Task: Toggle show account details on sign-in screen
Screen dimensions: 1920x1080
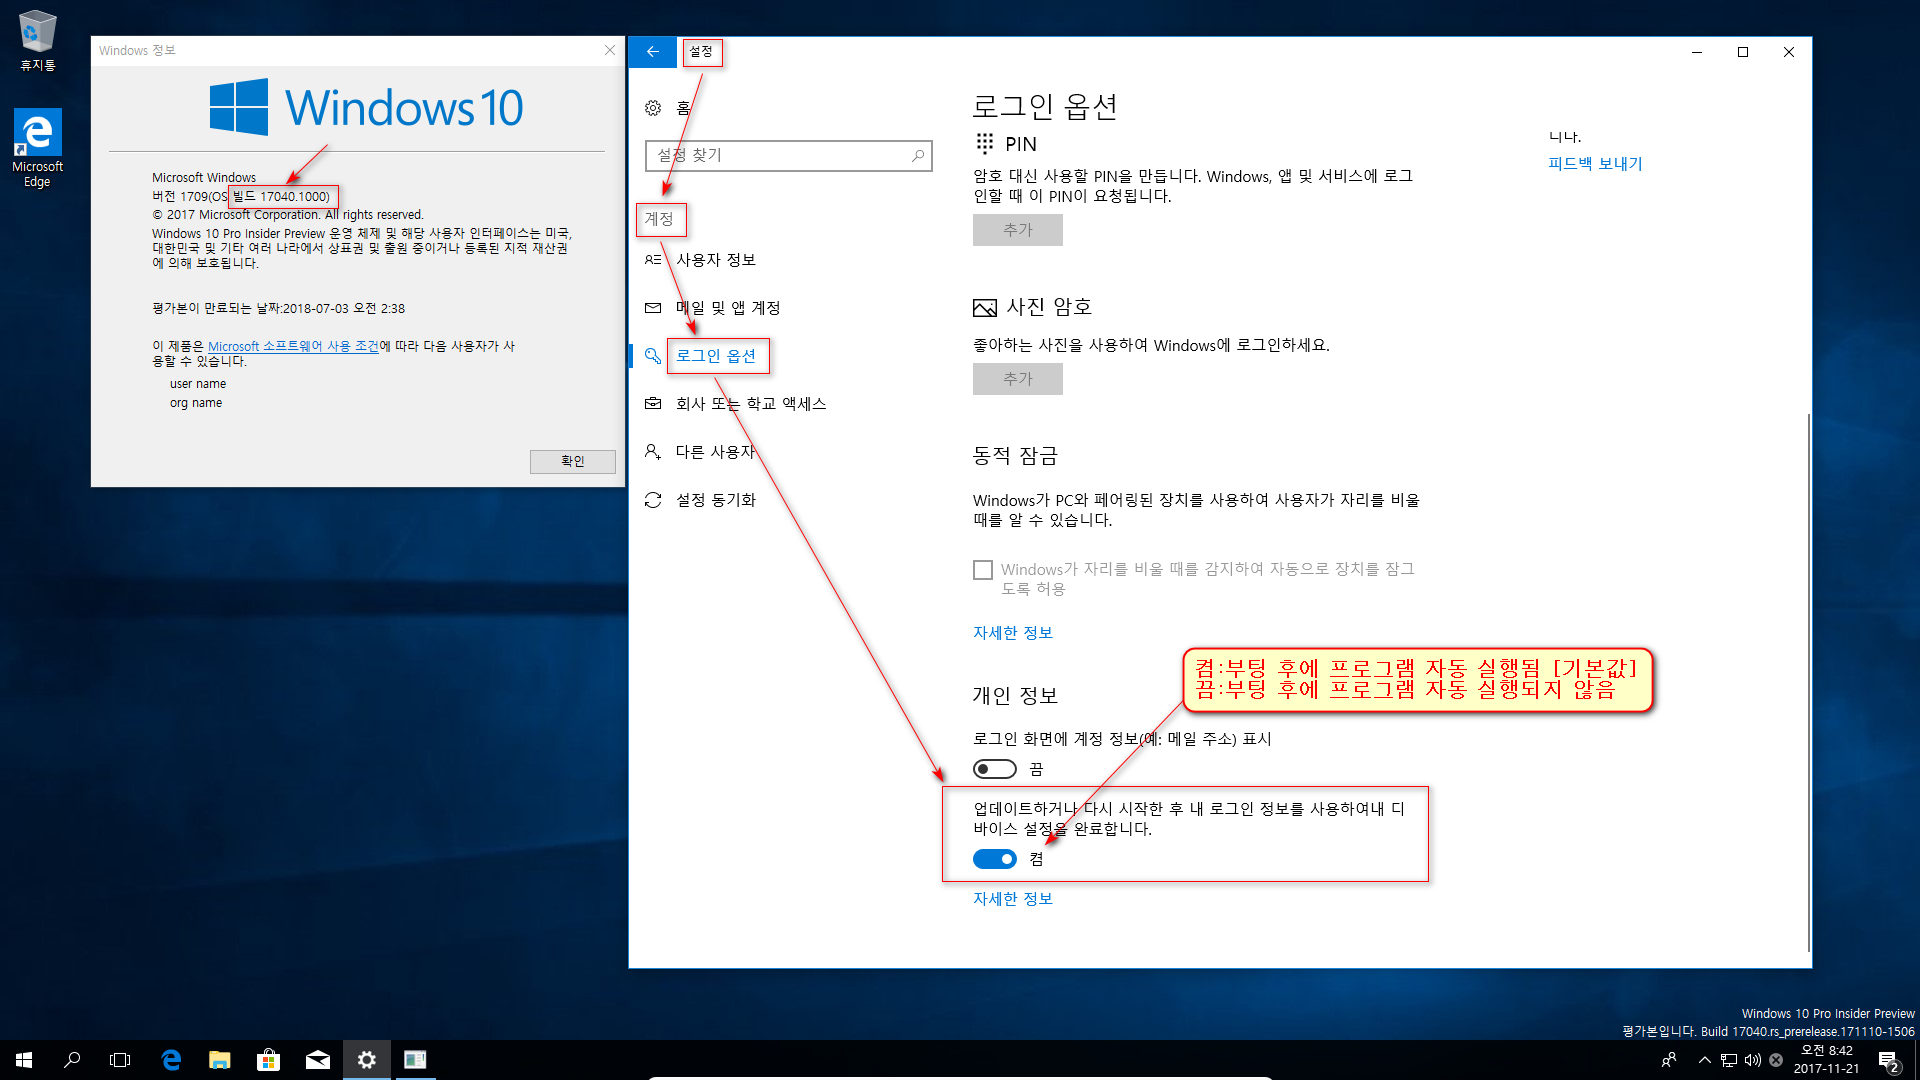Action: pos(995,769)
